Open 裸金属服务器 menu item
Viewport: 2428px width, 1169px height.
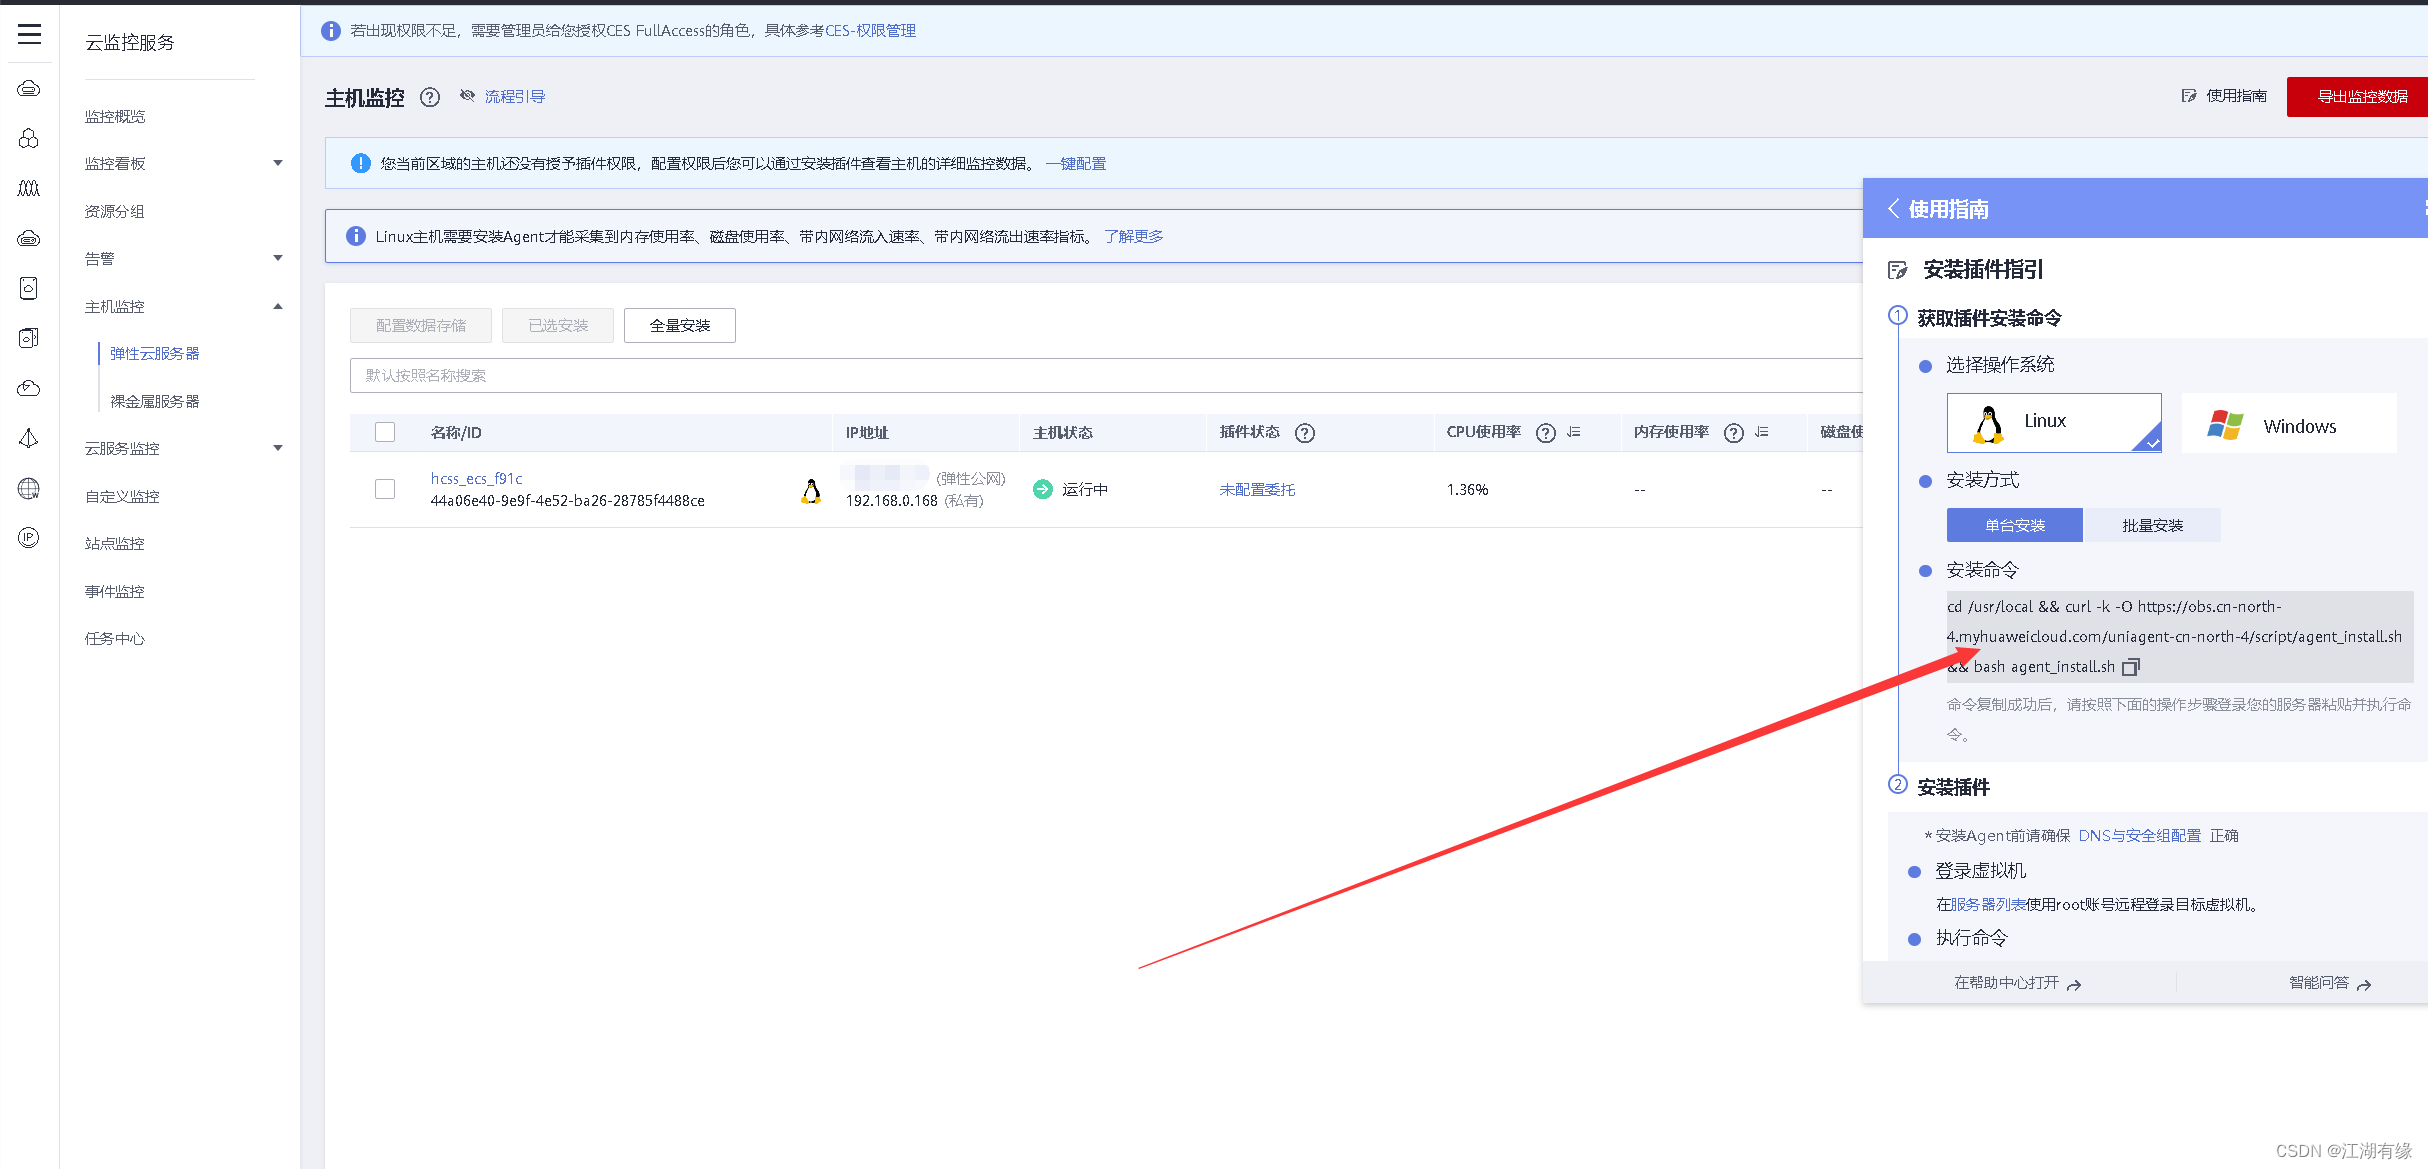click(155, 401)
